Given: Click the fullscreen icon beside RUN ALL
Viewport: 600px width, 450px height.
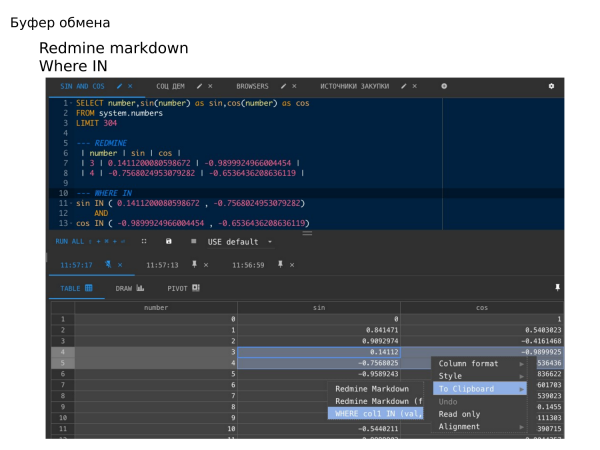Looking at the screenshot, I should (x=143, y=241).
